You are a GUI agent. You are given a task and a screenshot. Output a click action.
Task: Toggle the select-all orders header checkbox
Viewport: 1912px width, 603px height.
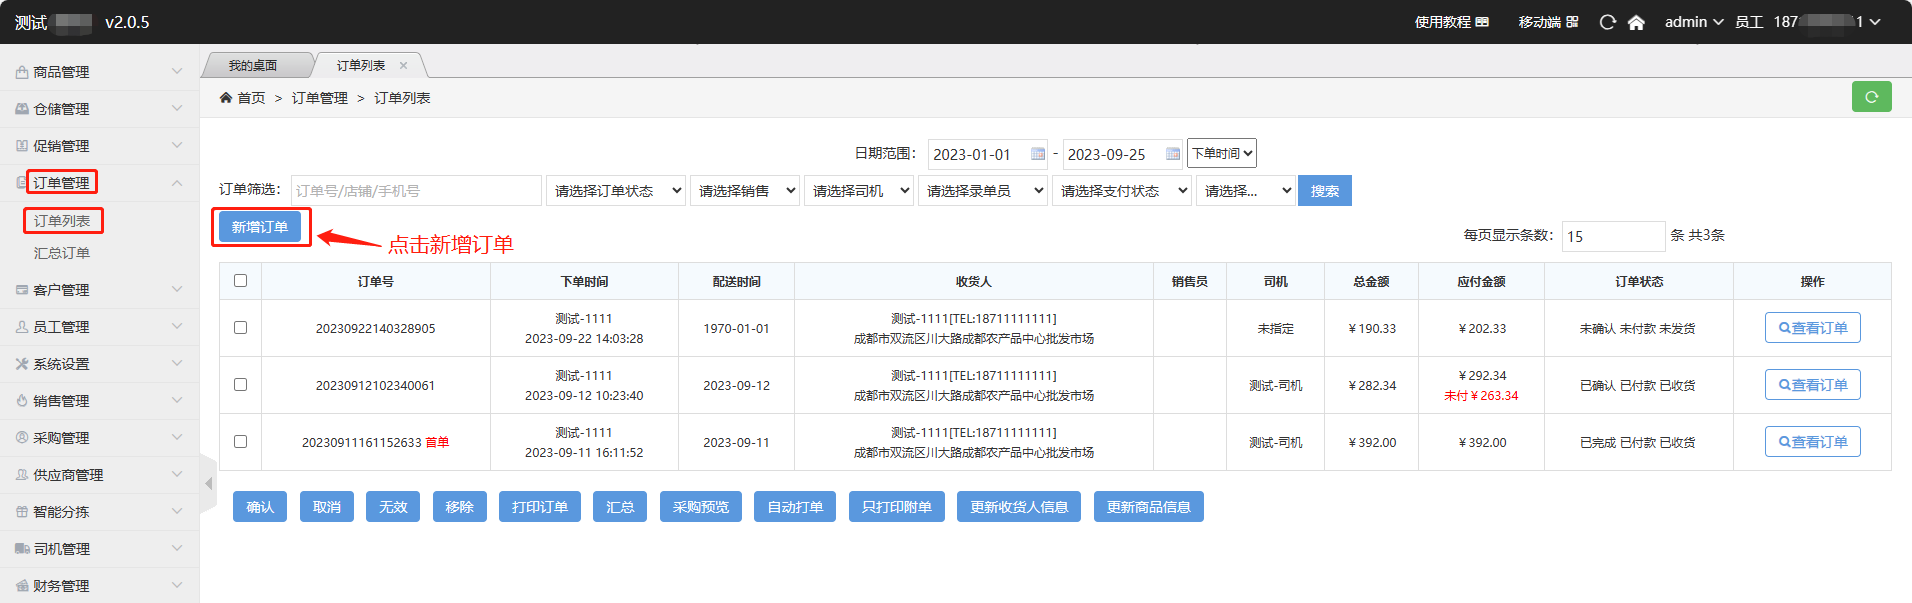coord(240,281)
